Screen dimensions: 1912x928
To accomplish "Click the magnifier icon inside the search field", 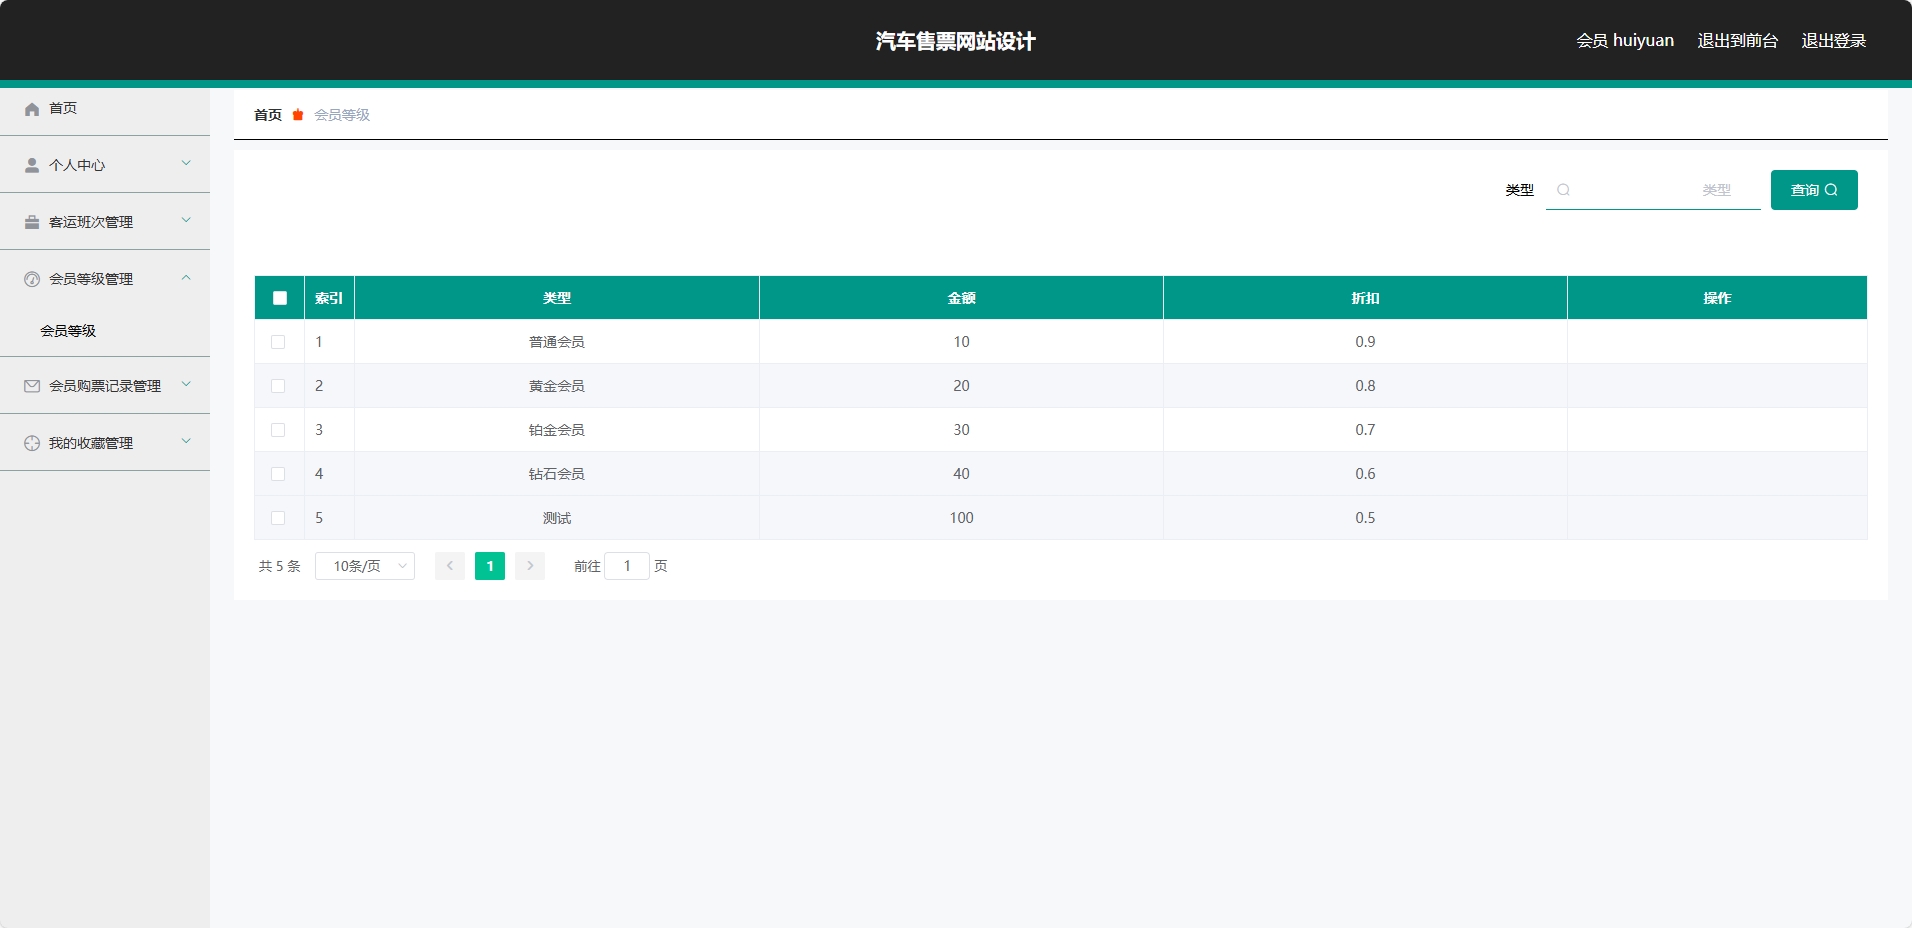I will [x=1563, y=190].
